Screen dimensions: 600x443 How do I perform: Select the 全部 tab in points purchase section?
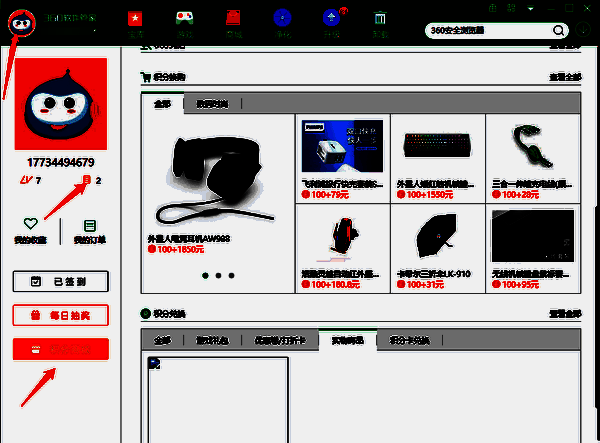pos(161,103)
